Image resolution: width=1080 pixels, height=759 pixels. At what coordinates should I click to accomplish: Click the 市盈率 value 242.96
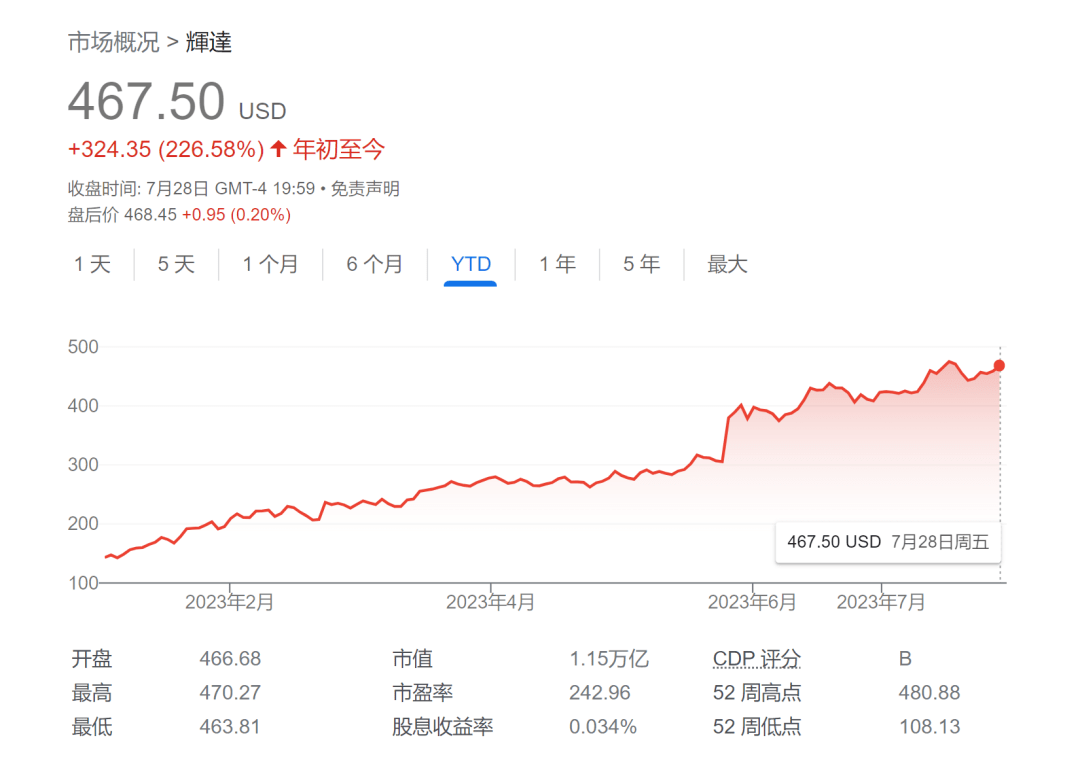(599, 692)
